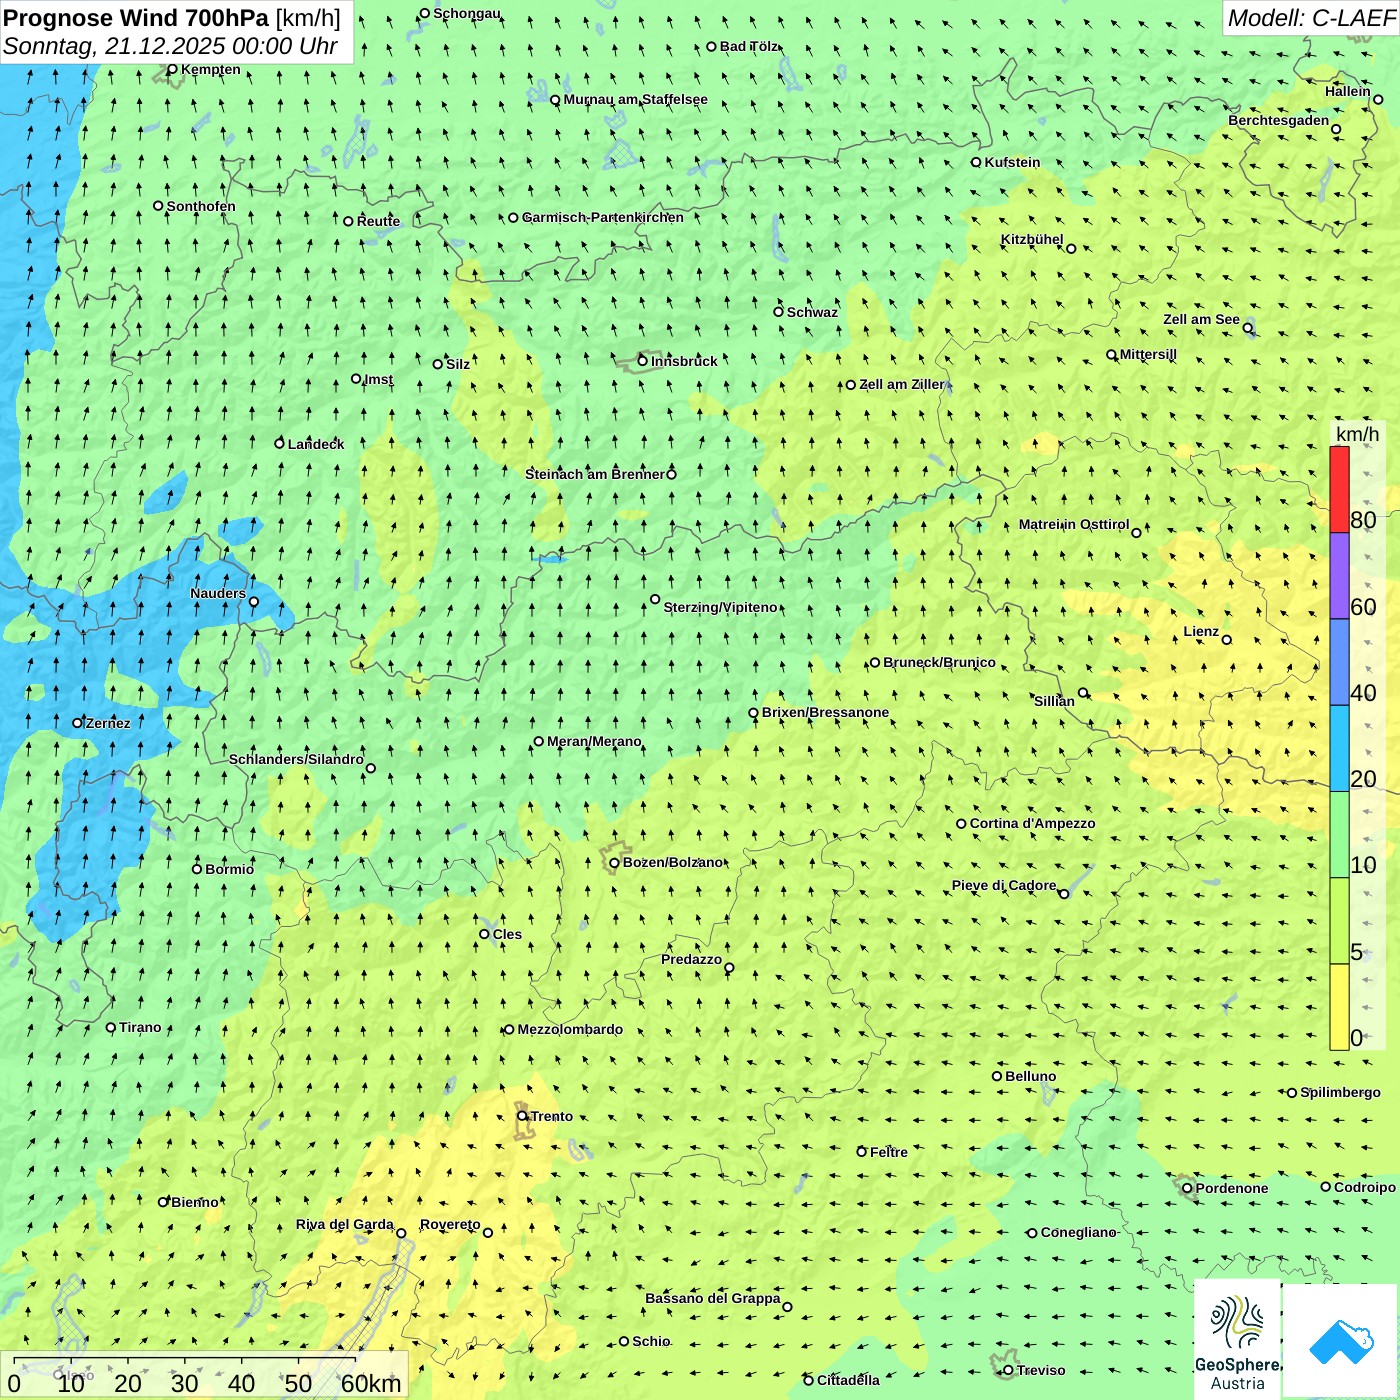Click the 'Spilimbergo' label
Image resolution: width=1400 pixels, height=1400 pixels.
click(x=1340, y=1092)
